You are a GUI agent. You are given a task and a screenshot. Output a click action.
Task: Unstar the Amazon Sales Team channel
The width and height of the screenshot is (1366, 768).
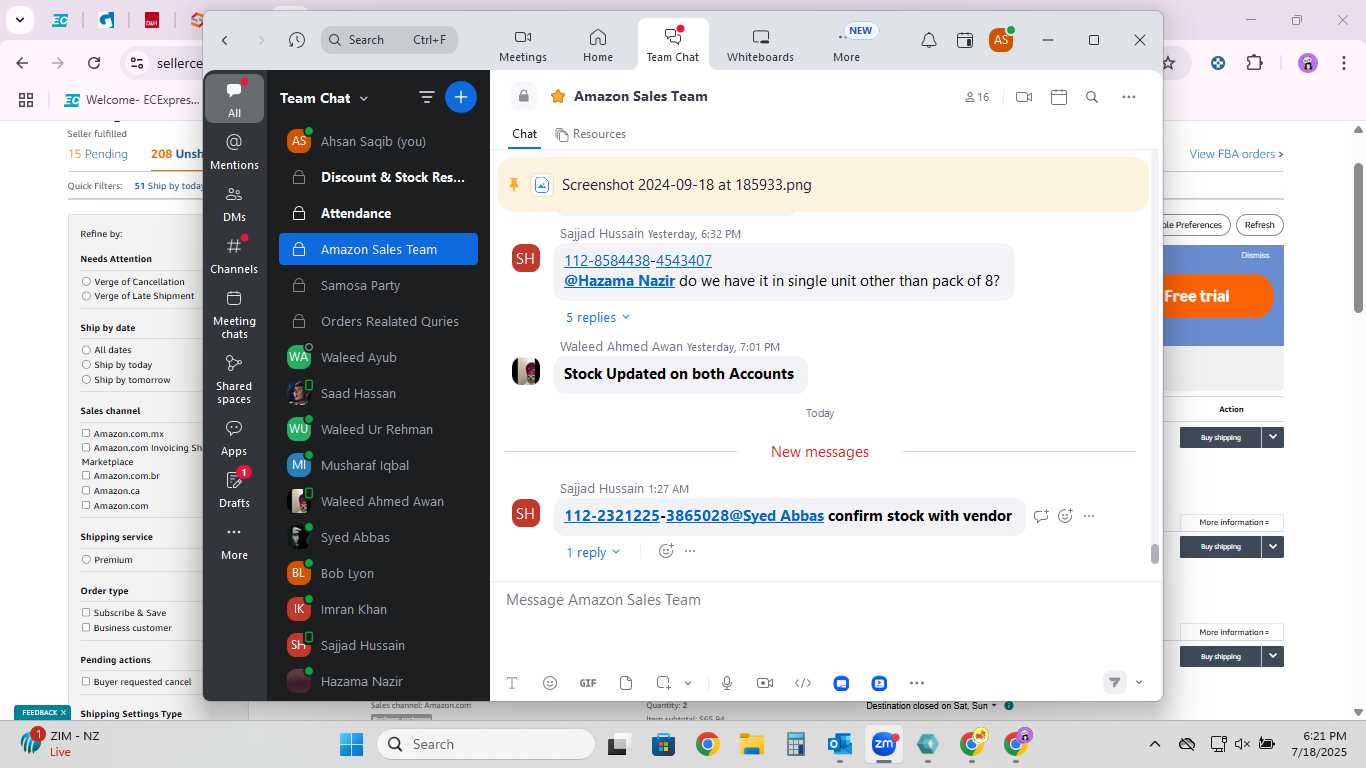pos(558,96)
